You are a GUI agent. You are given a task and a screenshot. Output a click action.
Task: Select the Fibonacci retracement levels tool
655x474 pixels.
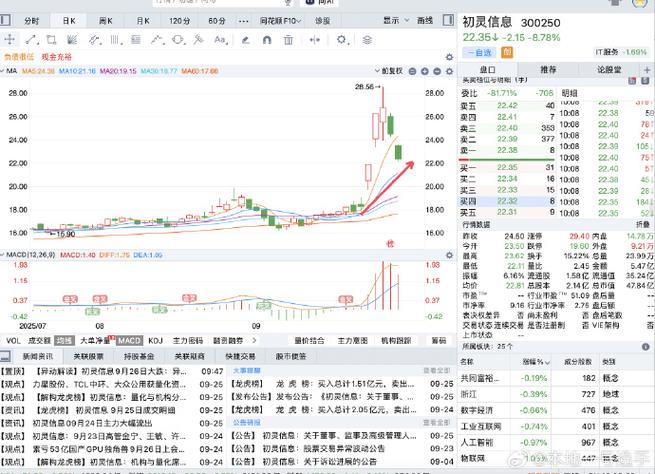coord(136,40)
